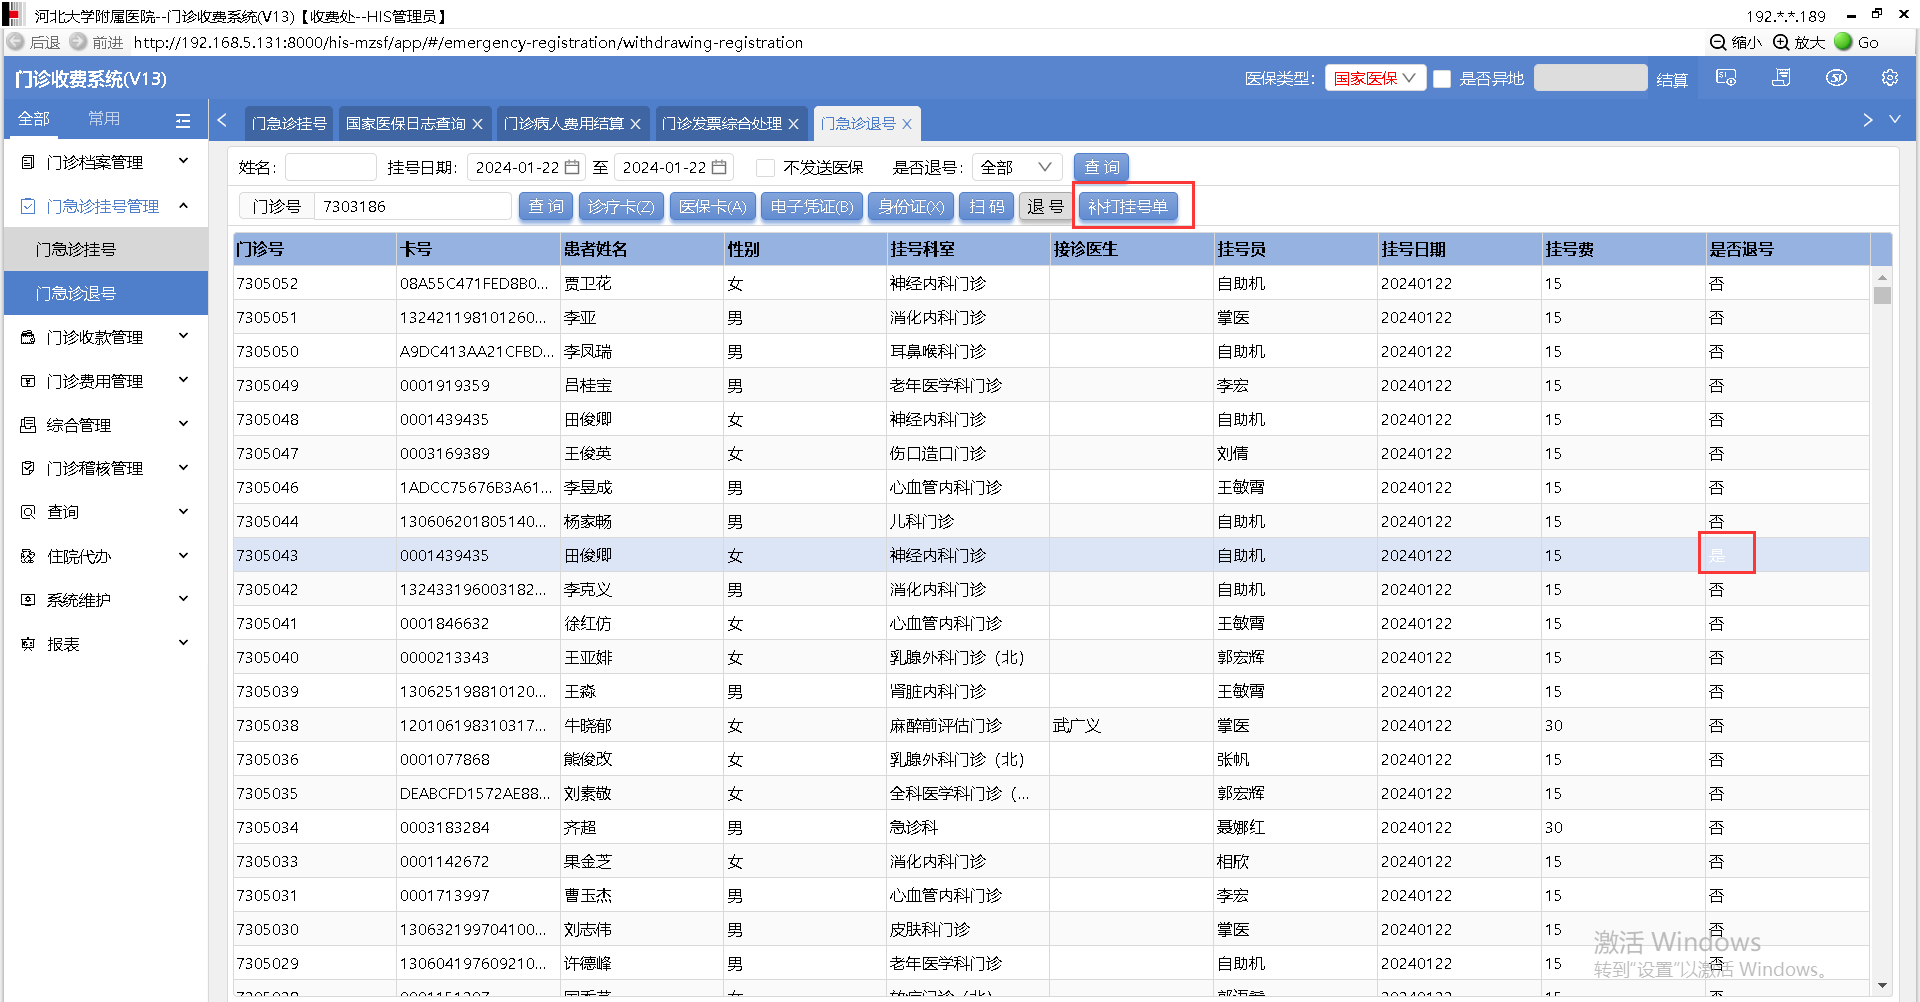This screenshot has height=1002, width=1920.
Task: Click the 结算 button in the header
Action: [x=1672, y=79]
